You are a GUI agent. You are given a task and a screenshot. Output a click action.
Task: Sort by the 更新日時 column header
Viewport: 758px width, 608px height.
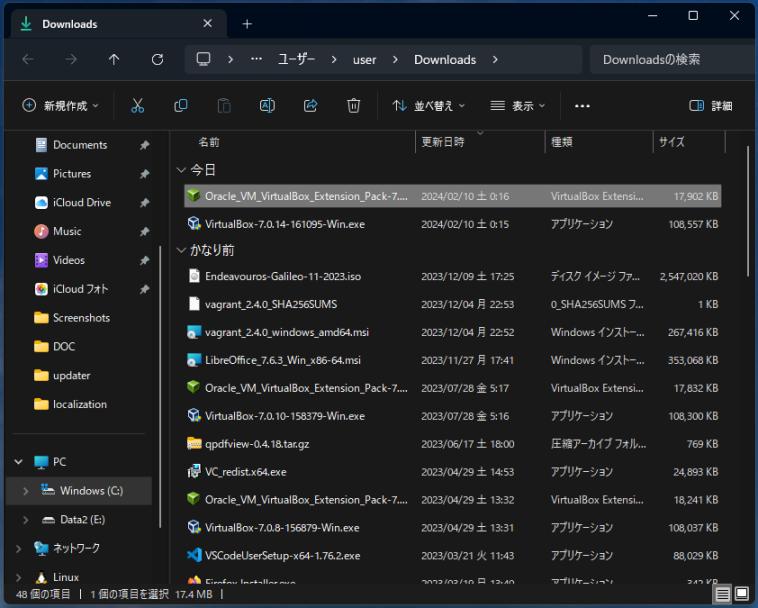tap(480, 142)
